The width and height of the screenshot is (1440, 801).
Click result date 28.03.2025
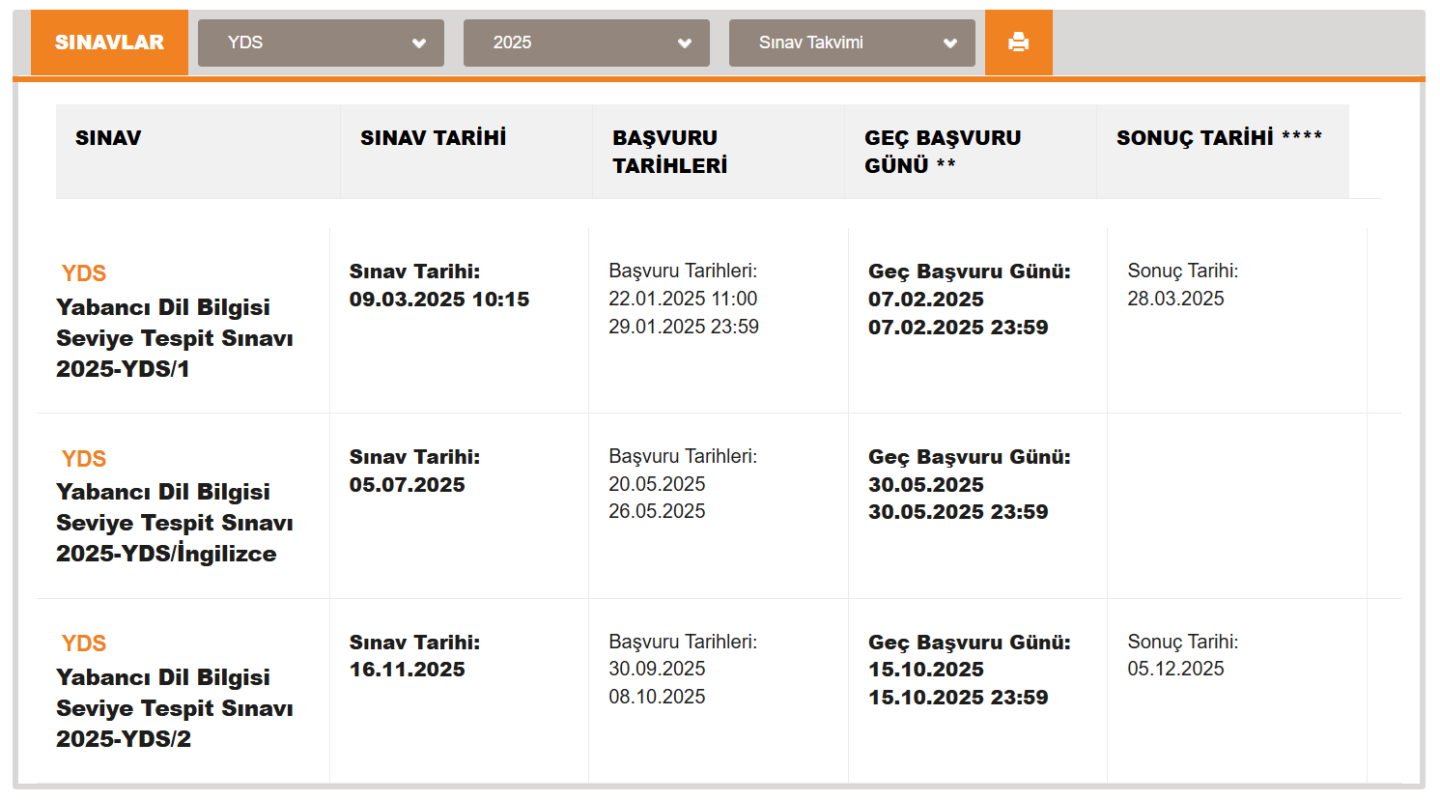point(1176,299)
